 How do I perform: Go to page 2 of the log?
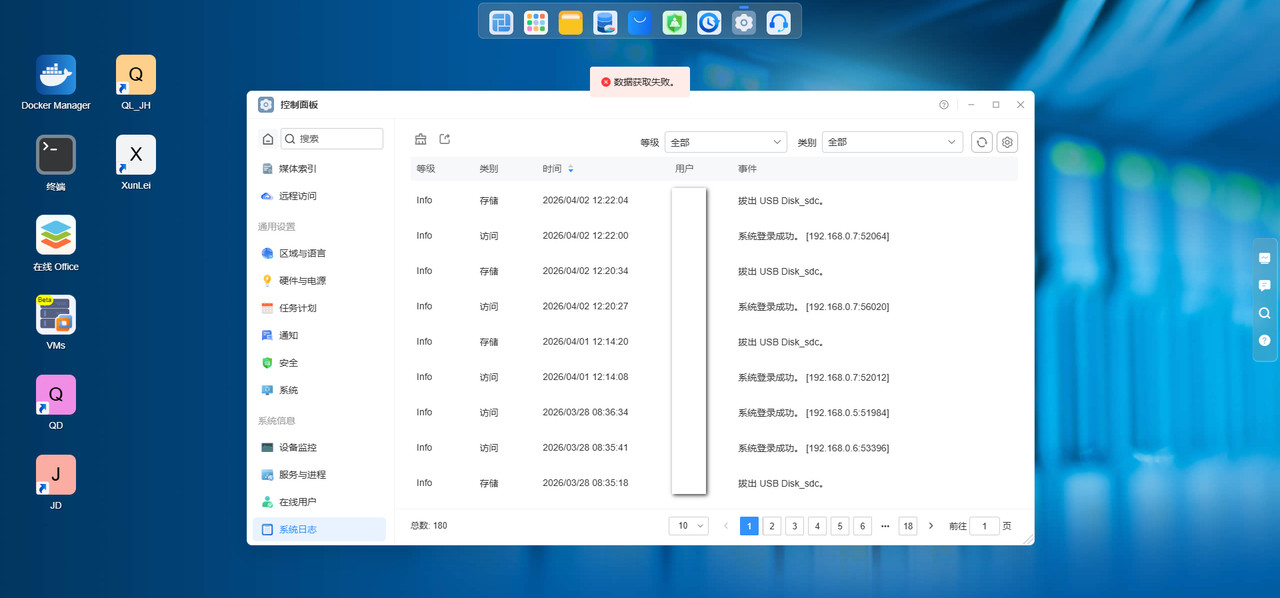tap(772, 526)
